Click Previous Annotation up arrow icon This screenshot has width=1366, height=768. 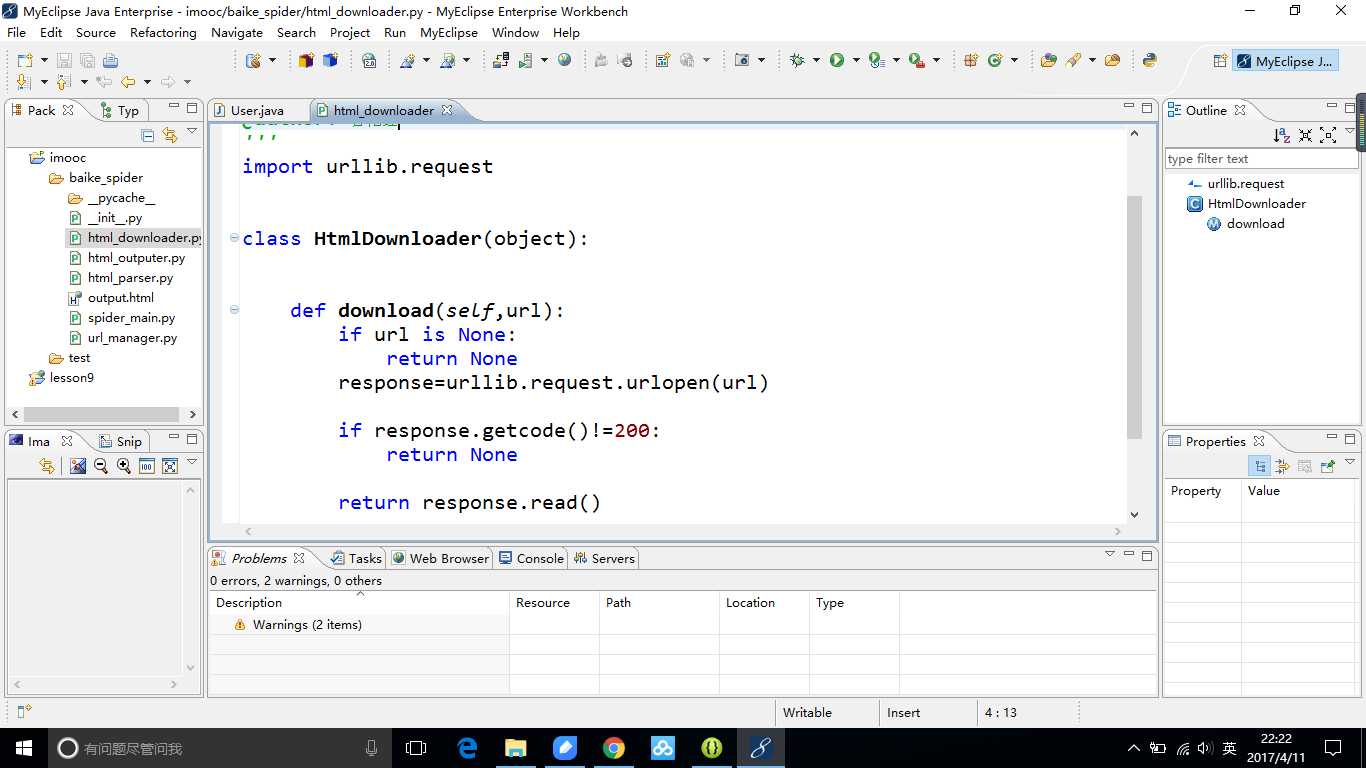click(x=64, y=82)
